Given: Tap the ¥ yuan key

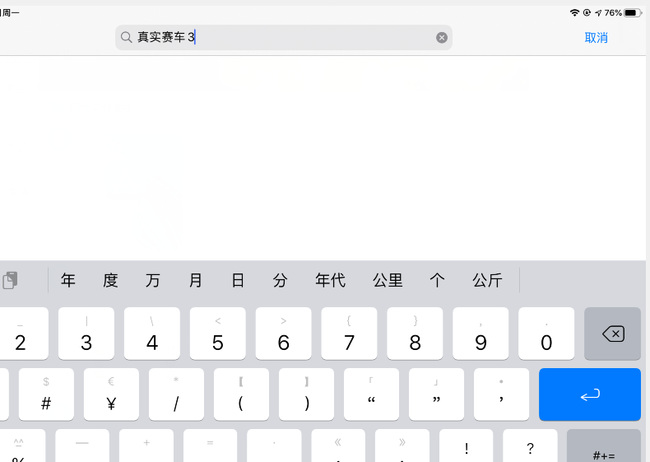Looking at the screenshot, I should pyautogui.click(x=111, y=394).
